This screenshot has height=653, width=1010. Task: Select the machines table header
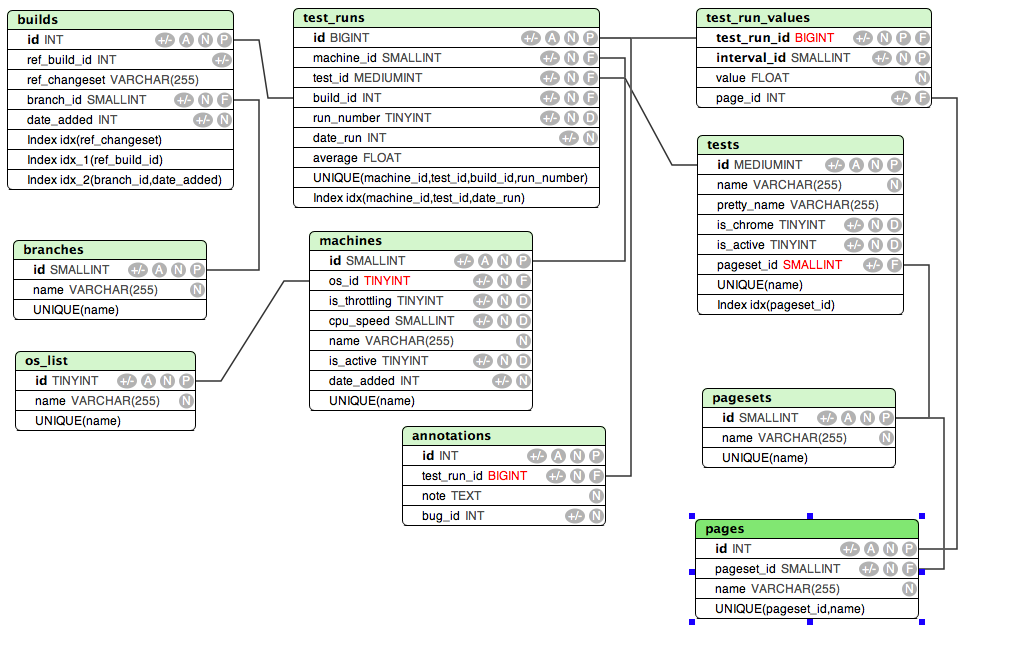pos(421,240)
